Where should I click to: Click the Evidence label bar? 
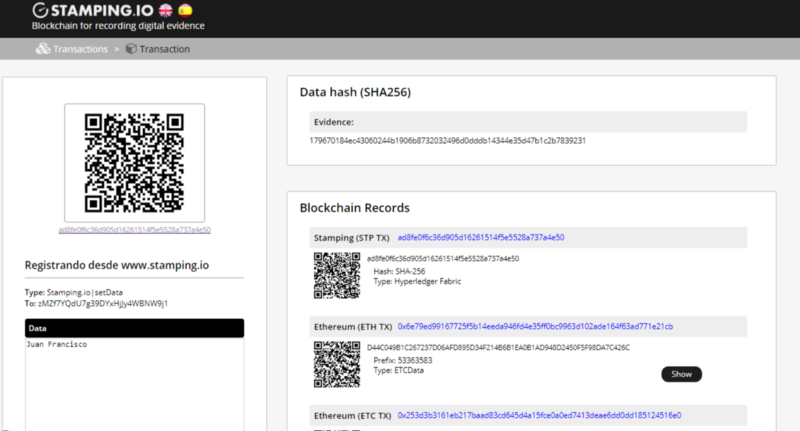528,122
